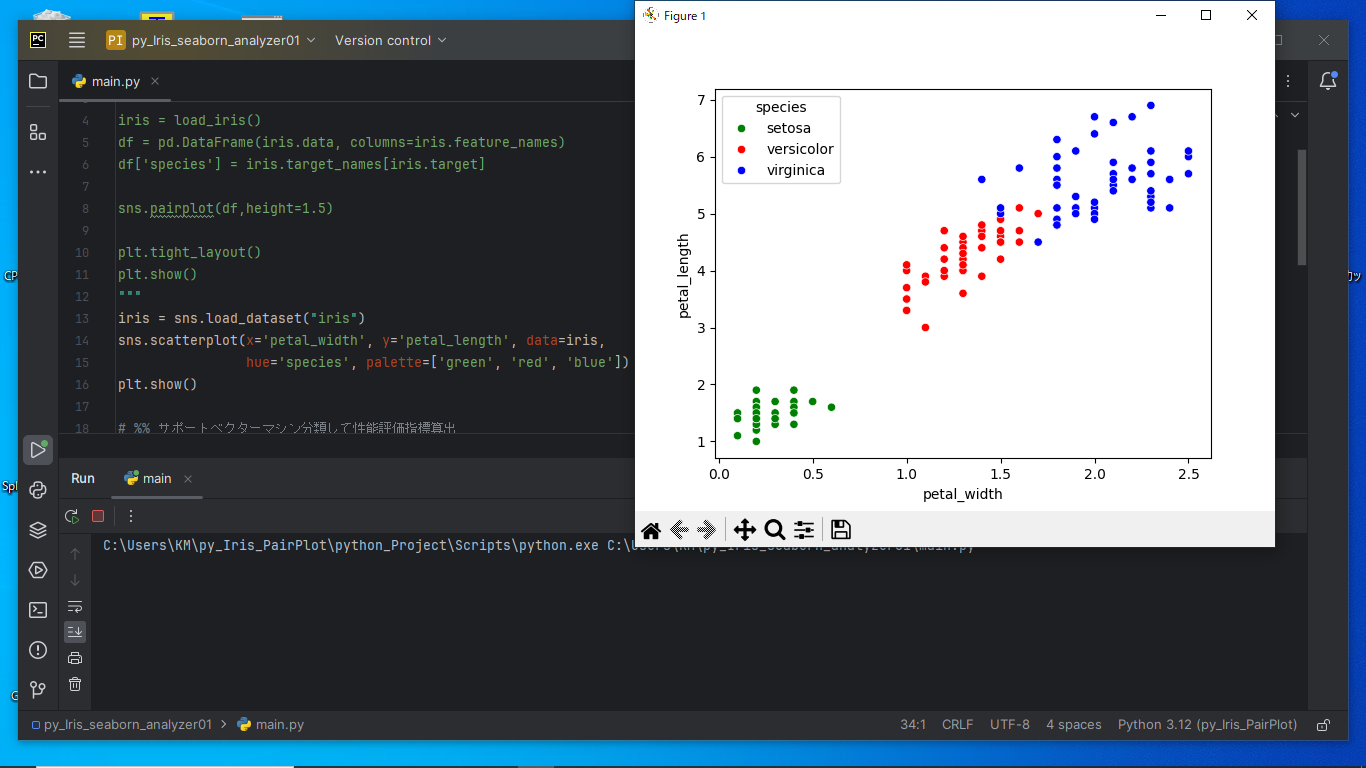Screen dimensions: 1366x768
Task: Go forward to next view in Figure 1
Action: point(707,530)
